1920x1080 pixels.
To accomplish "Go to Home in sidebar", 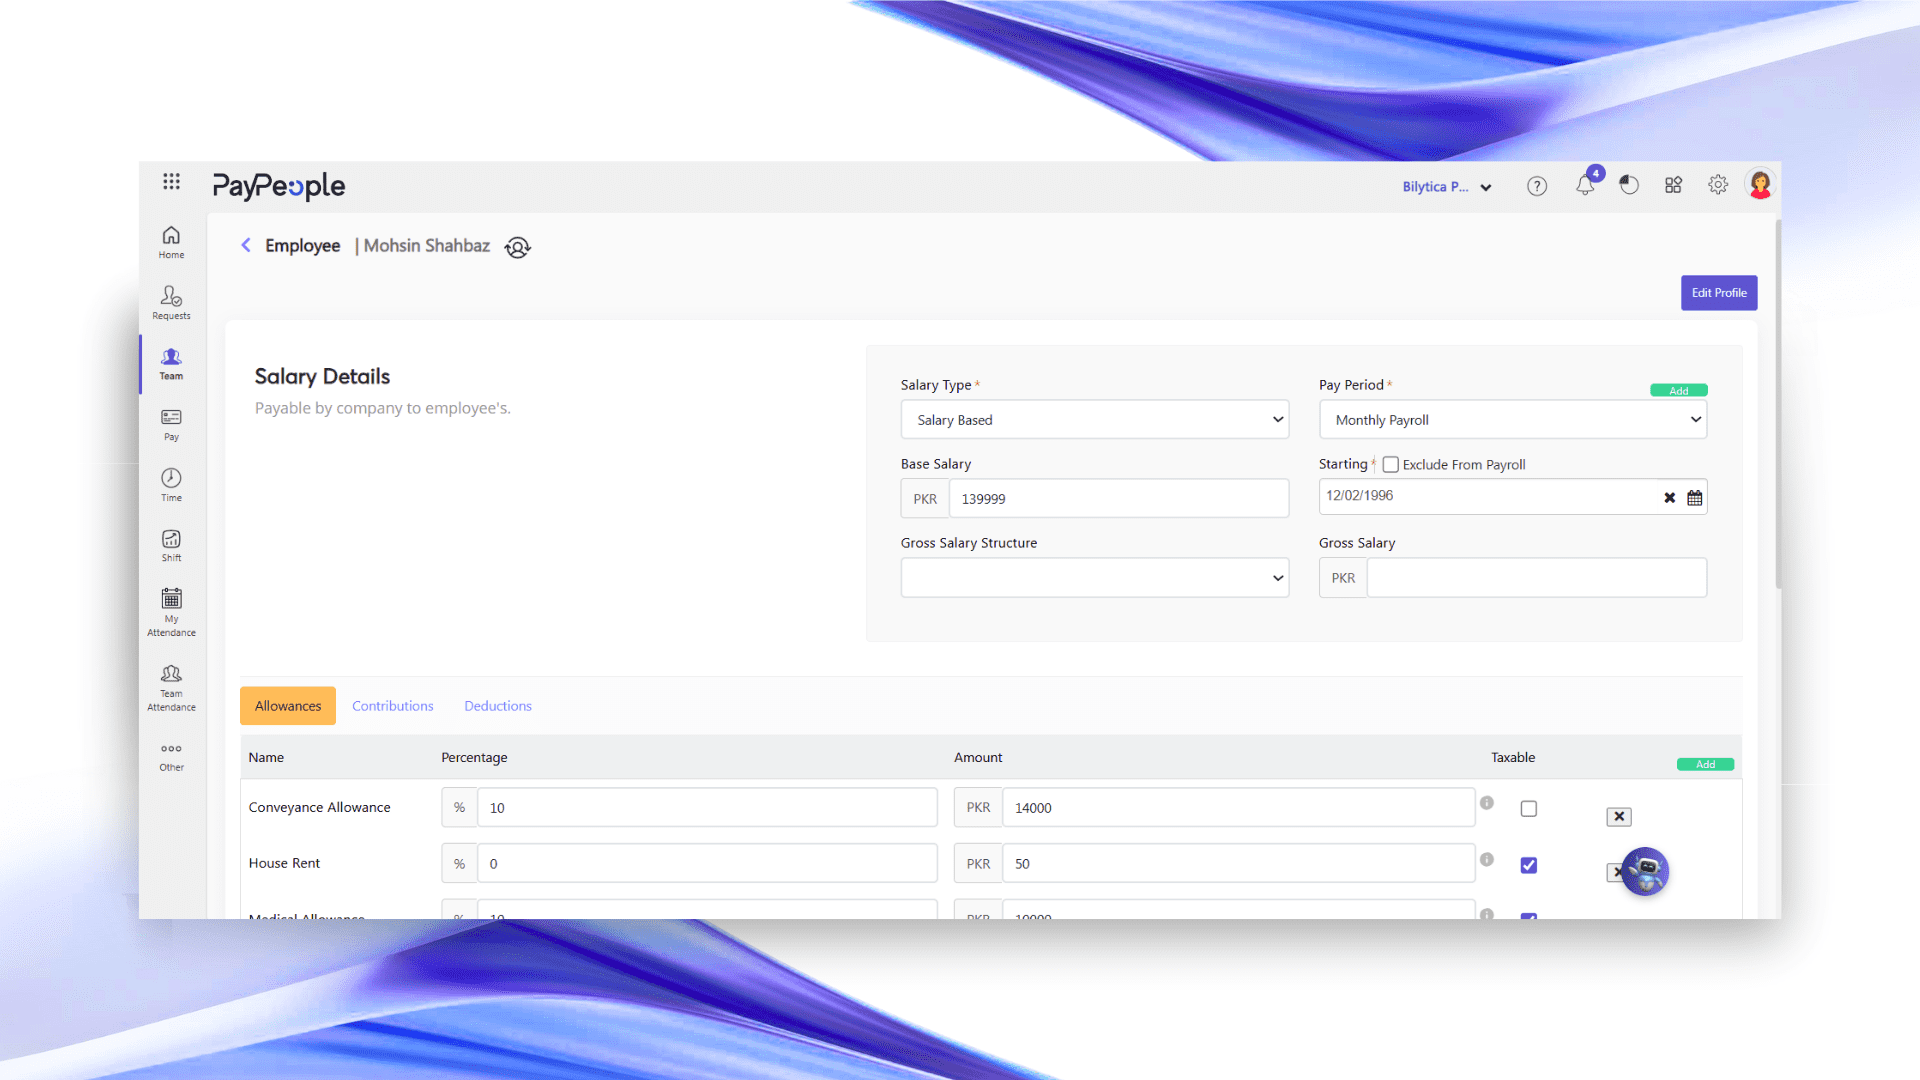I will [x=171, y=241].
